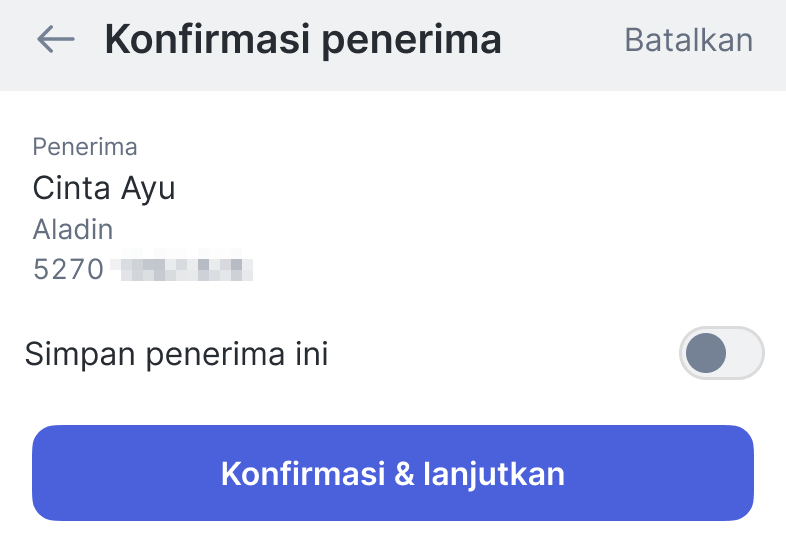Go back using the left arrow icon
Screen dimensions: 786x543
coord(56,39)
